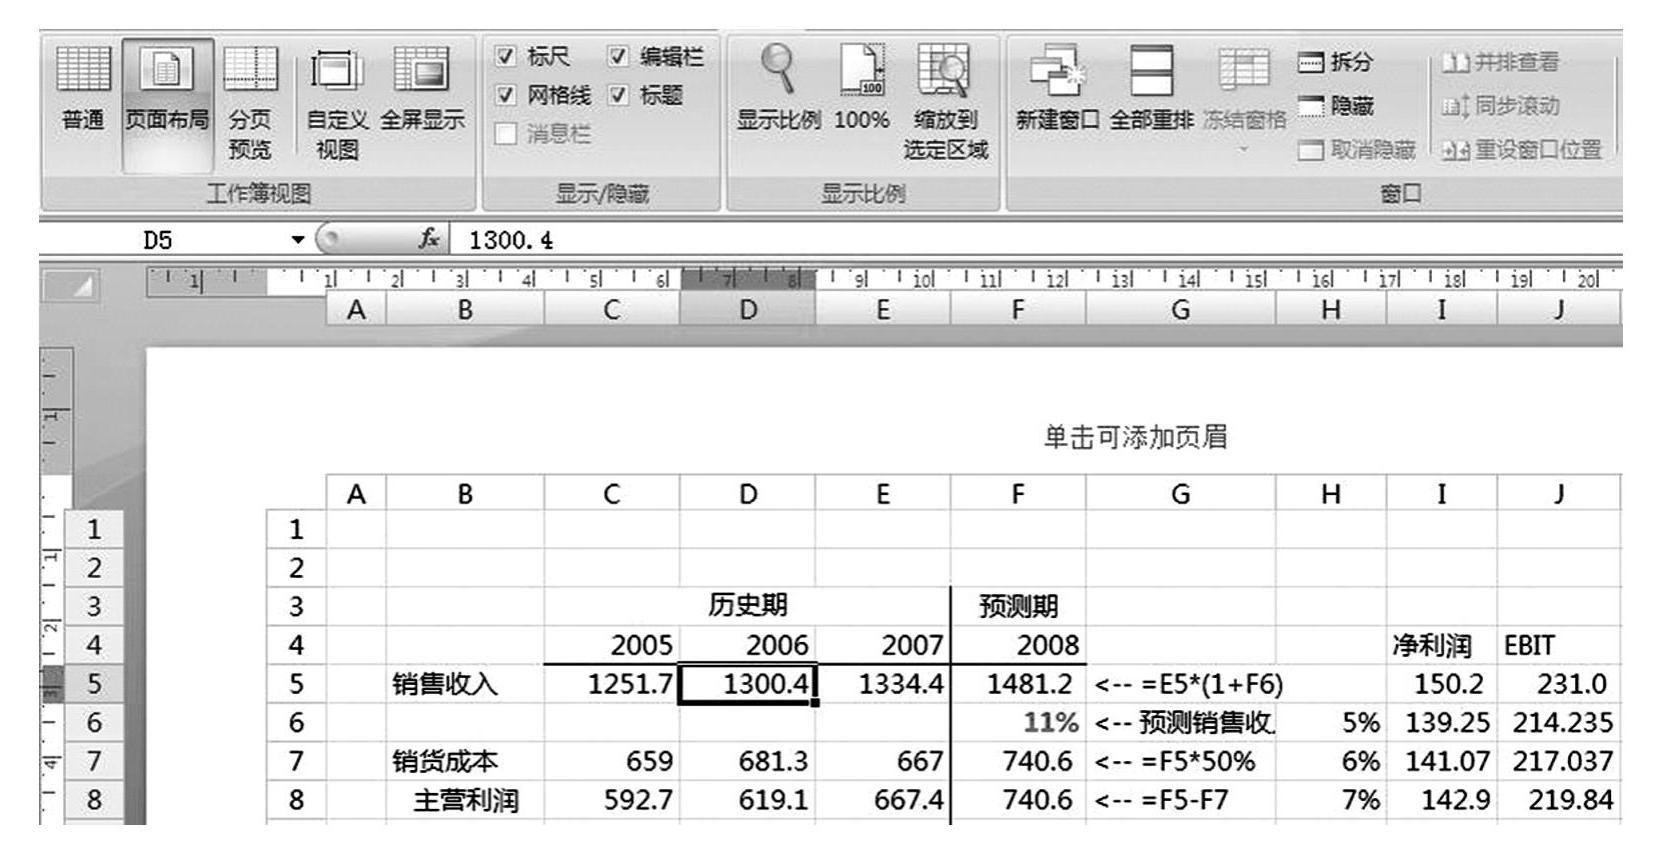
Task: Select cell with formula note =E5*(1+F6)
Action: point(1181,684)
